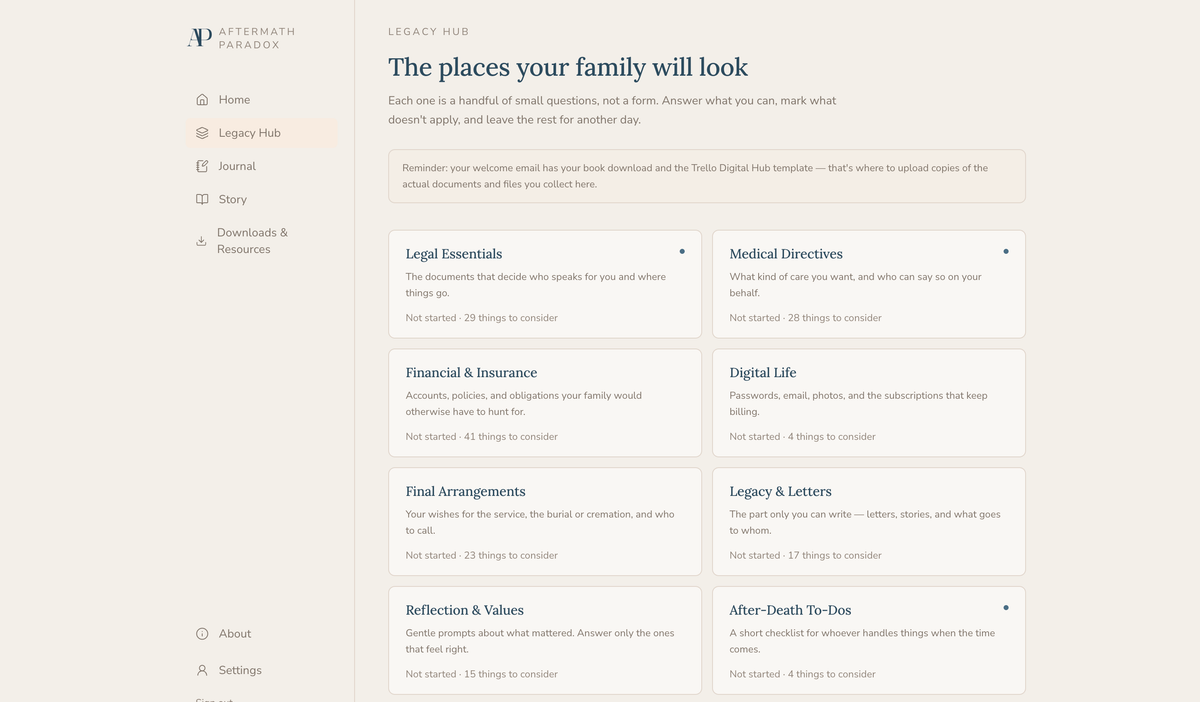Open the Final Arrangements card
Screen dimensions: 1200x702
(545, 522)
